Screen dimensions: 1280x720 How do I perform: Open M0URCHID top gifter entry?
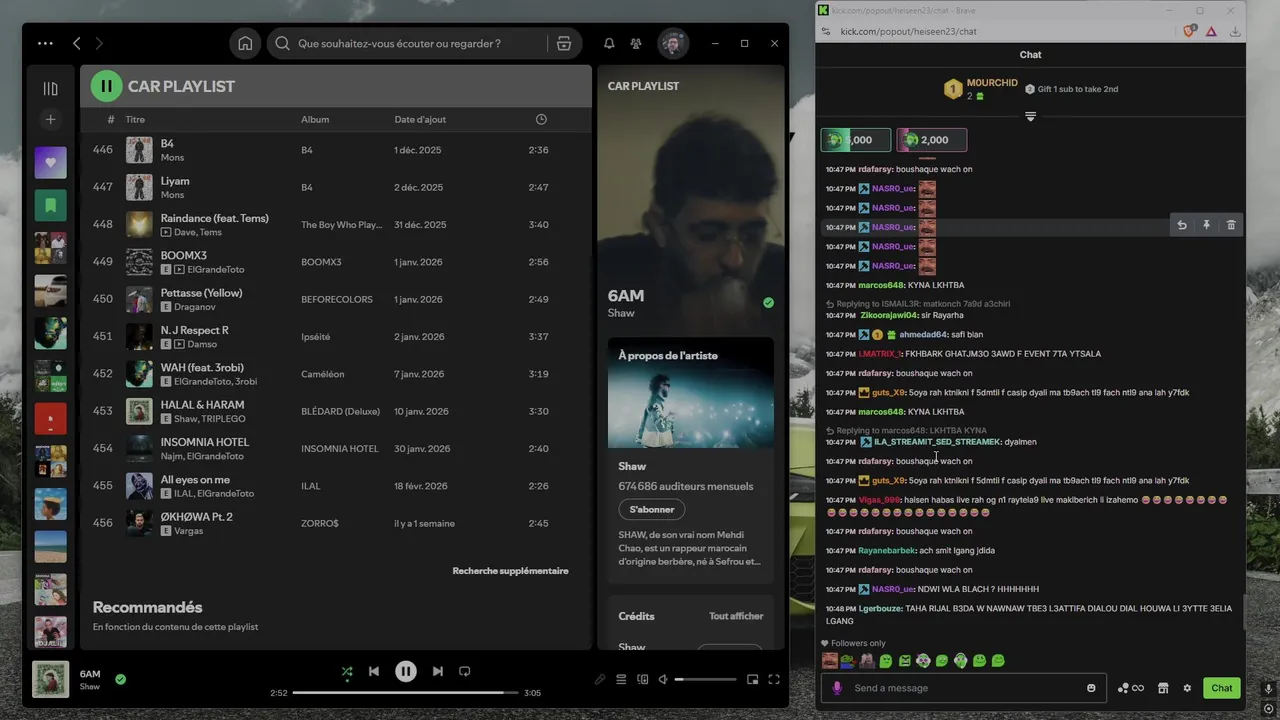[x=981, y=89]
